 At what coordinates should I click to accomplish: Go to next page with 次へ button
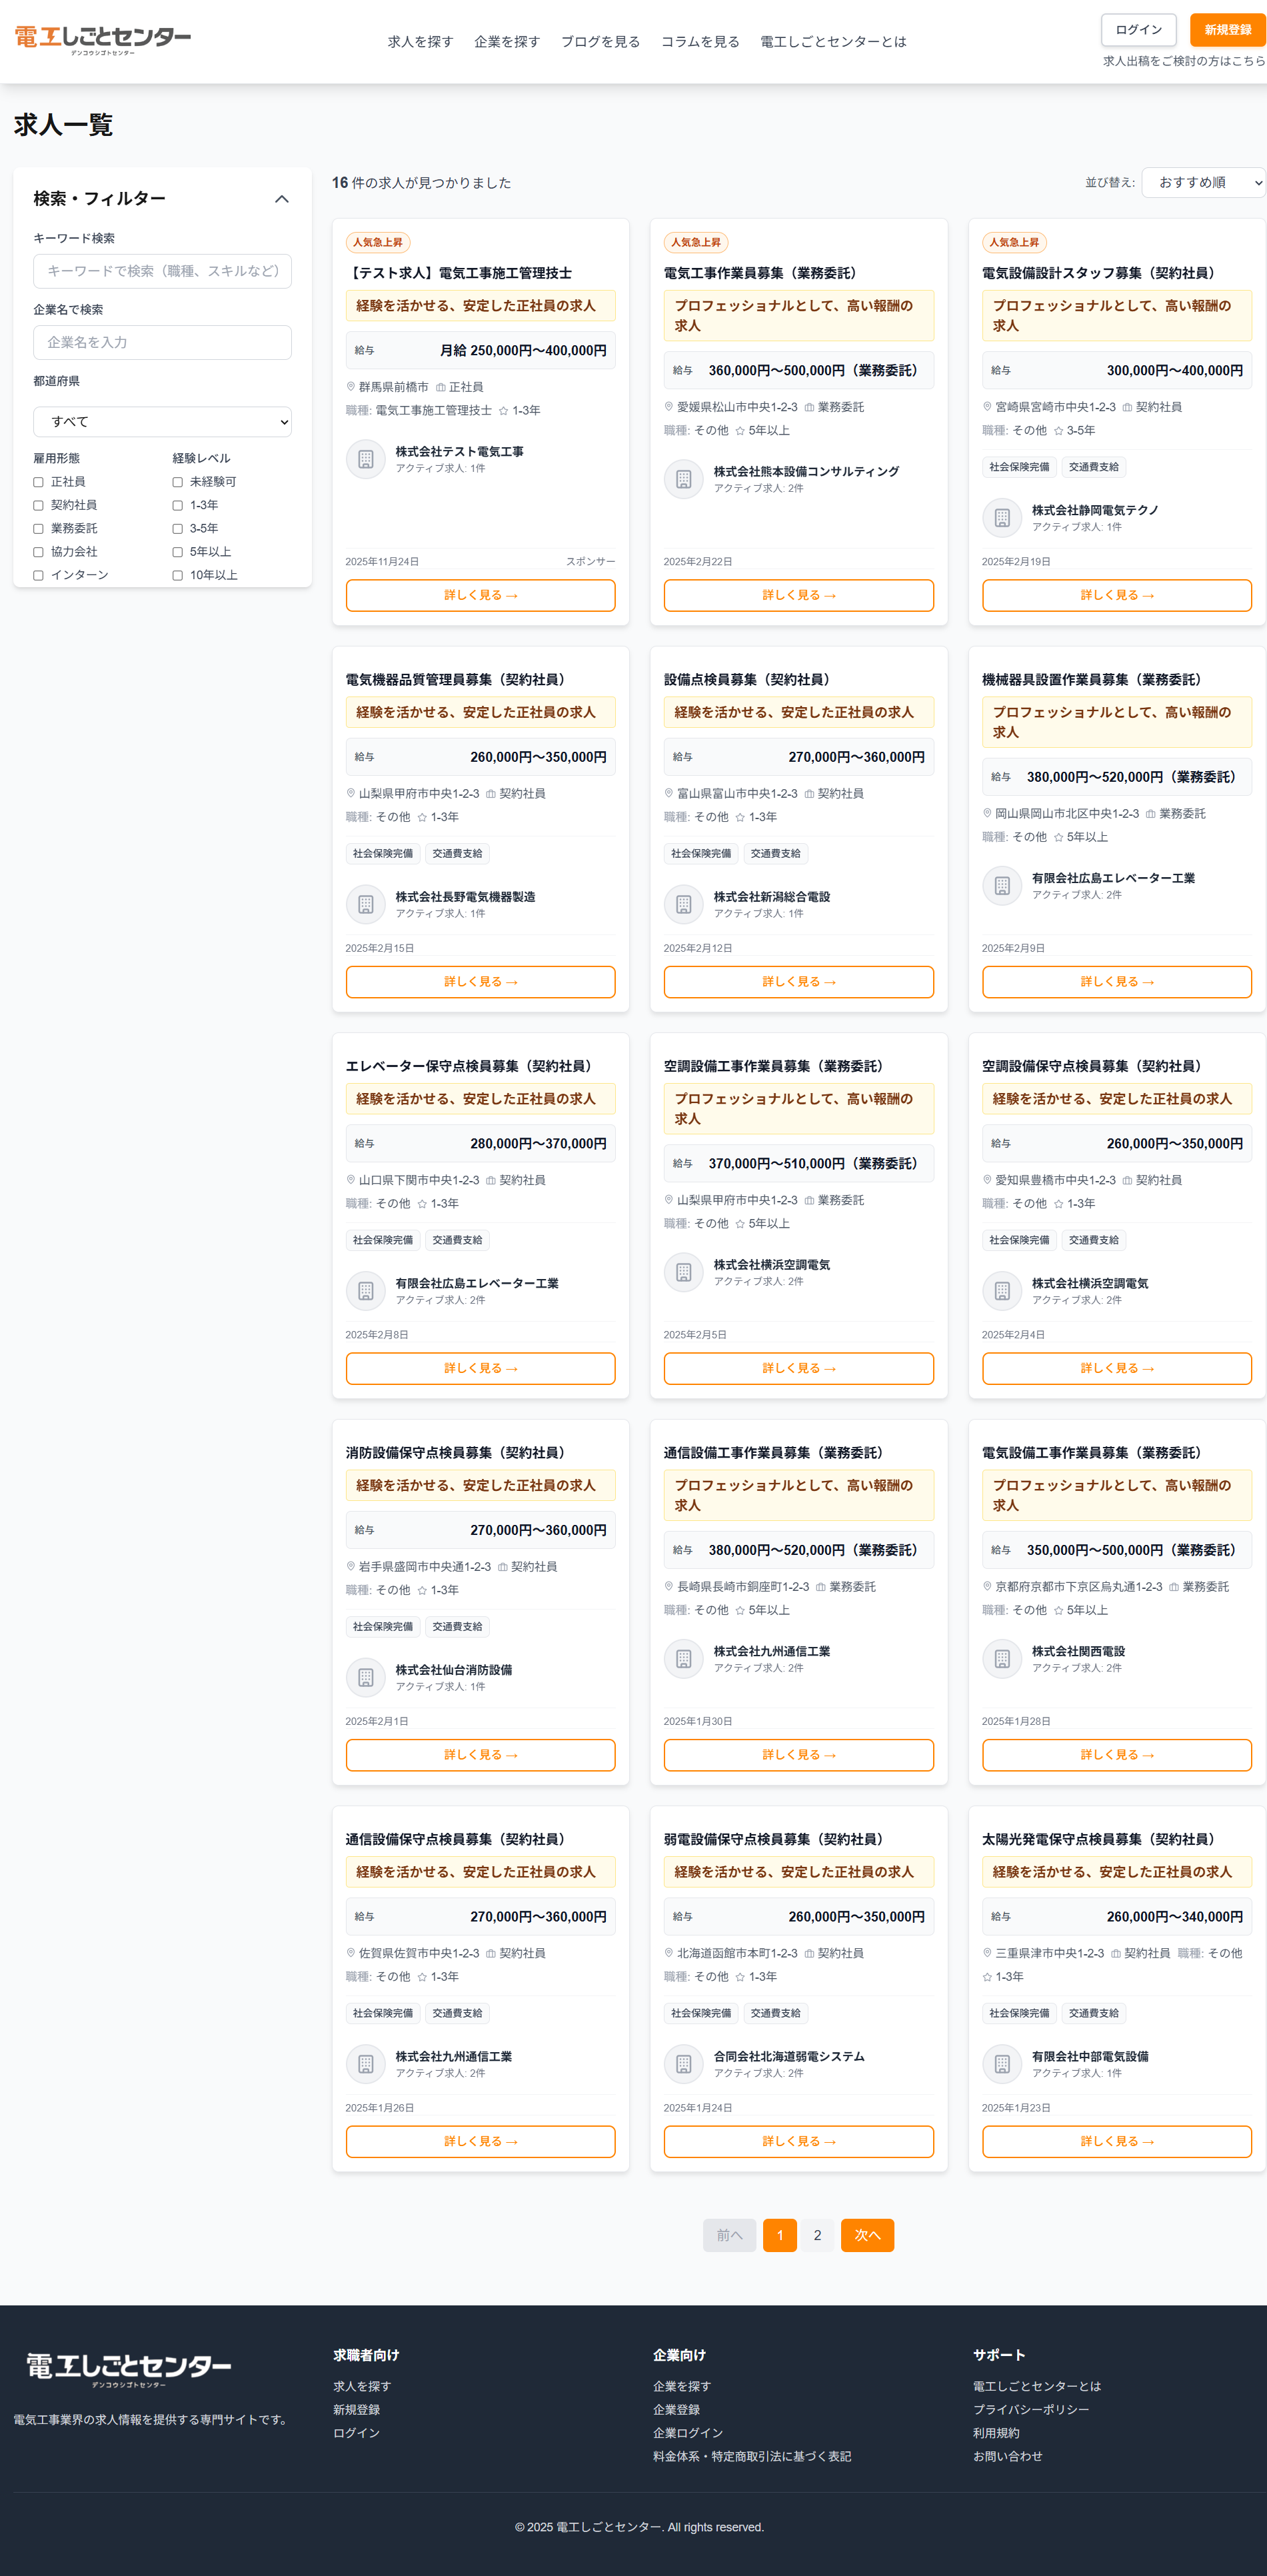click(866, 2235)
